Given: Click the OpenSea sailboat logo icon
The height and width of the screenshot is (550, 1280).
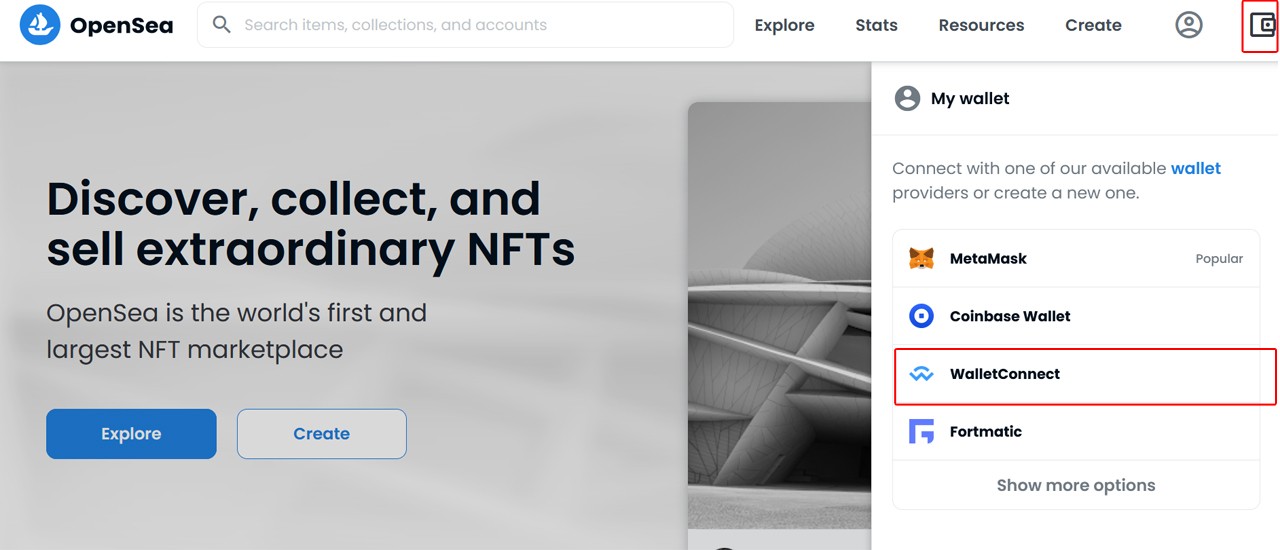Looking at the screenshot, I should pos(40,25).
